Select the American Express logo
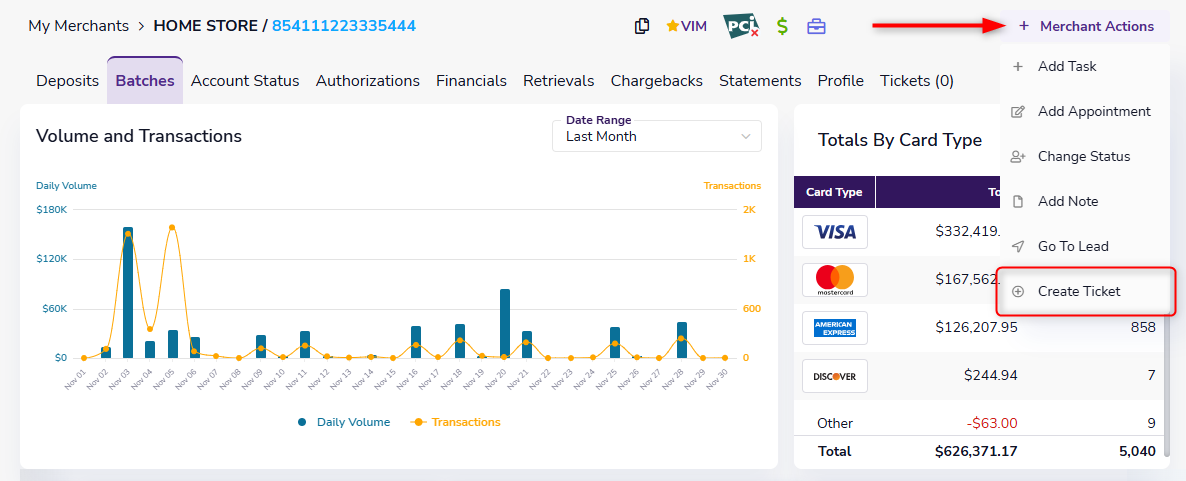This screenshot has width=1186, height=481. point(835,328)
